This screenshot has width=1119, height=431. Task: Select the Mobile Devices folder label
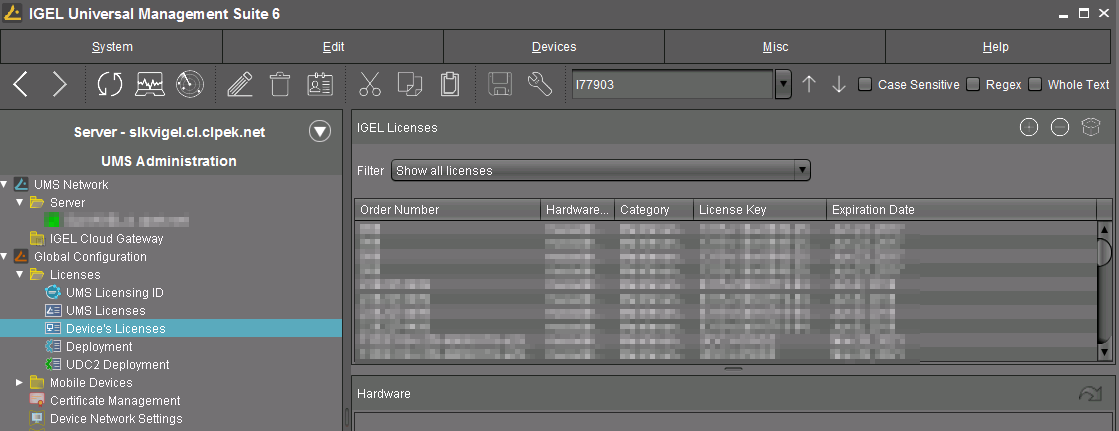[91, 382]
